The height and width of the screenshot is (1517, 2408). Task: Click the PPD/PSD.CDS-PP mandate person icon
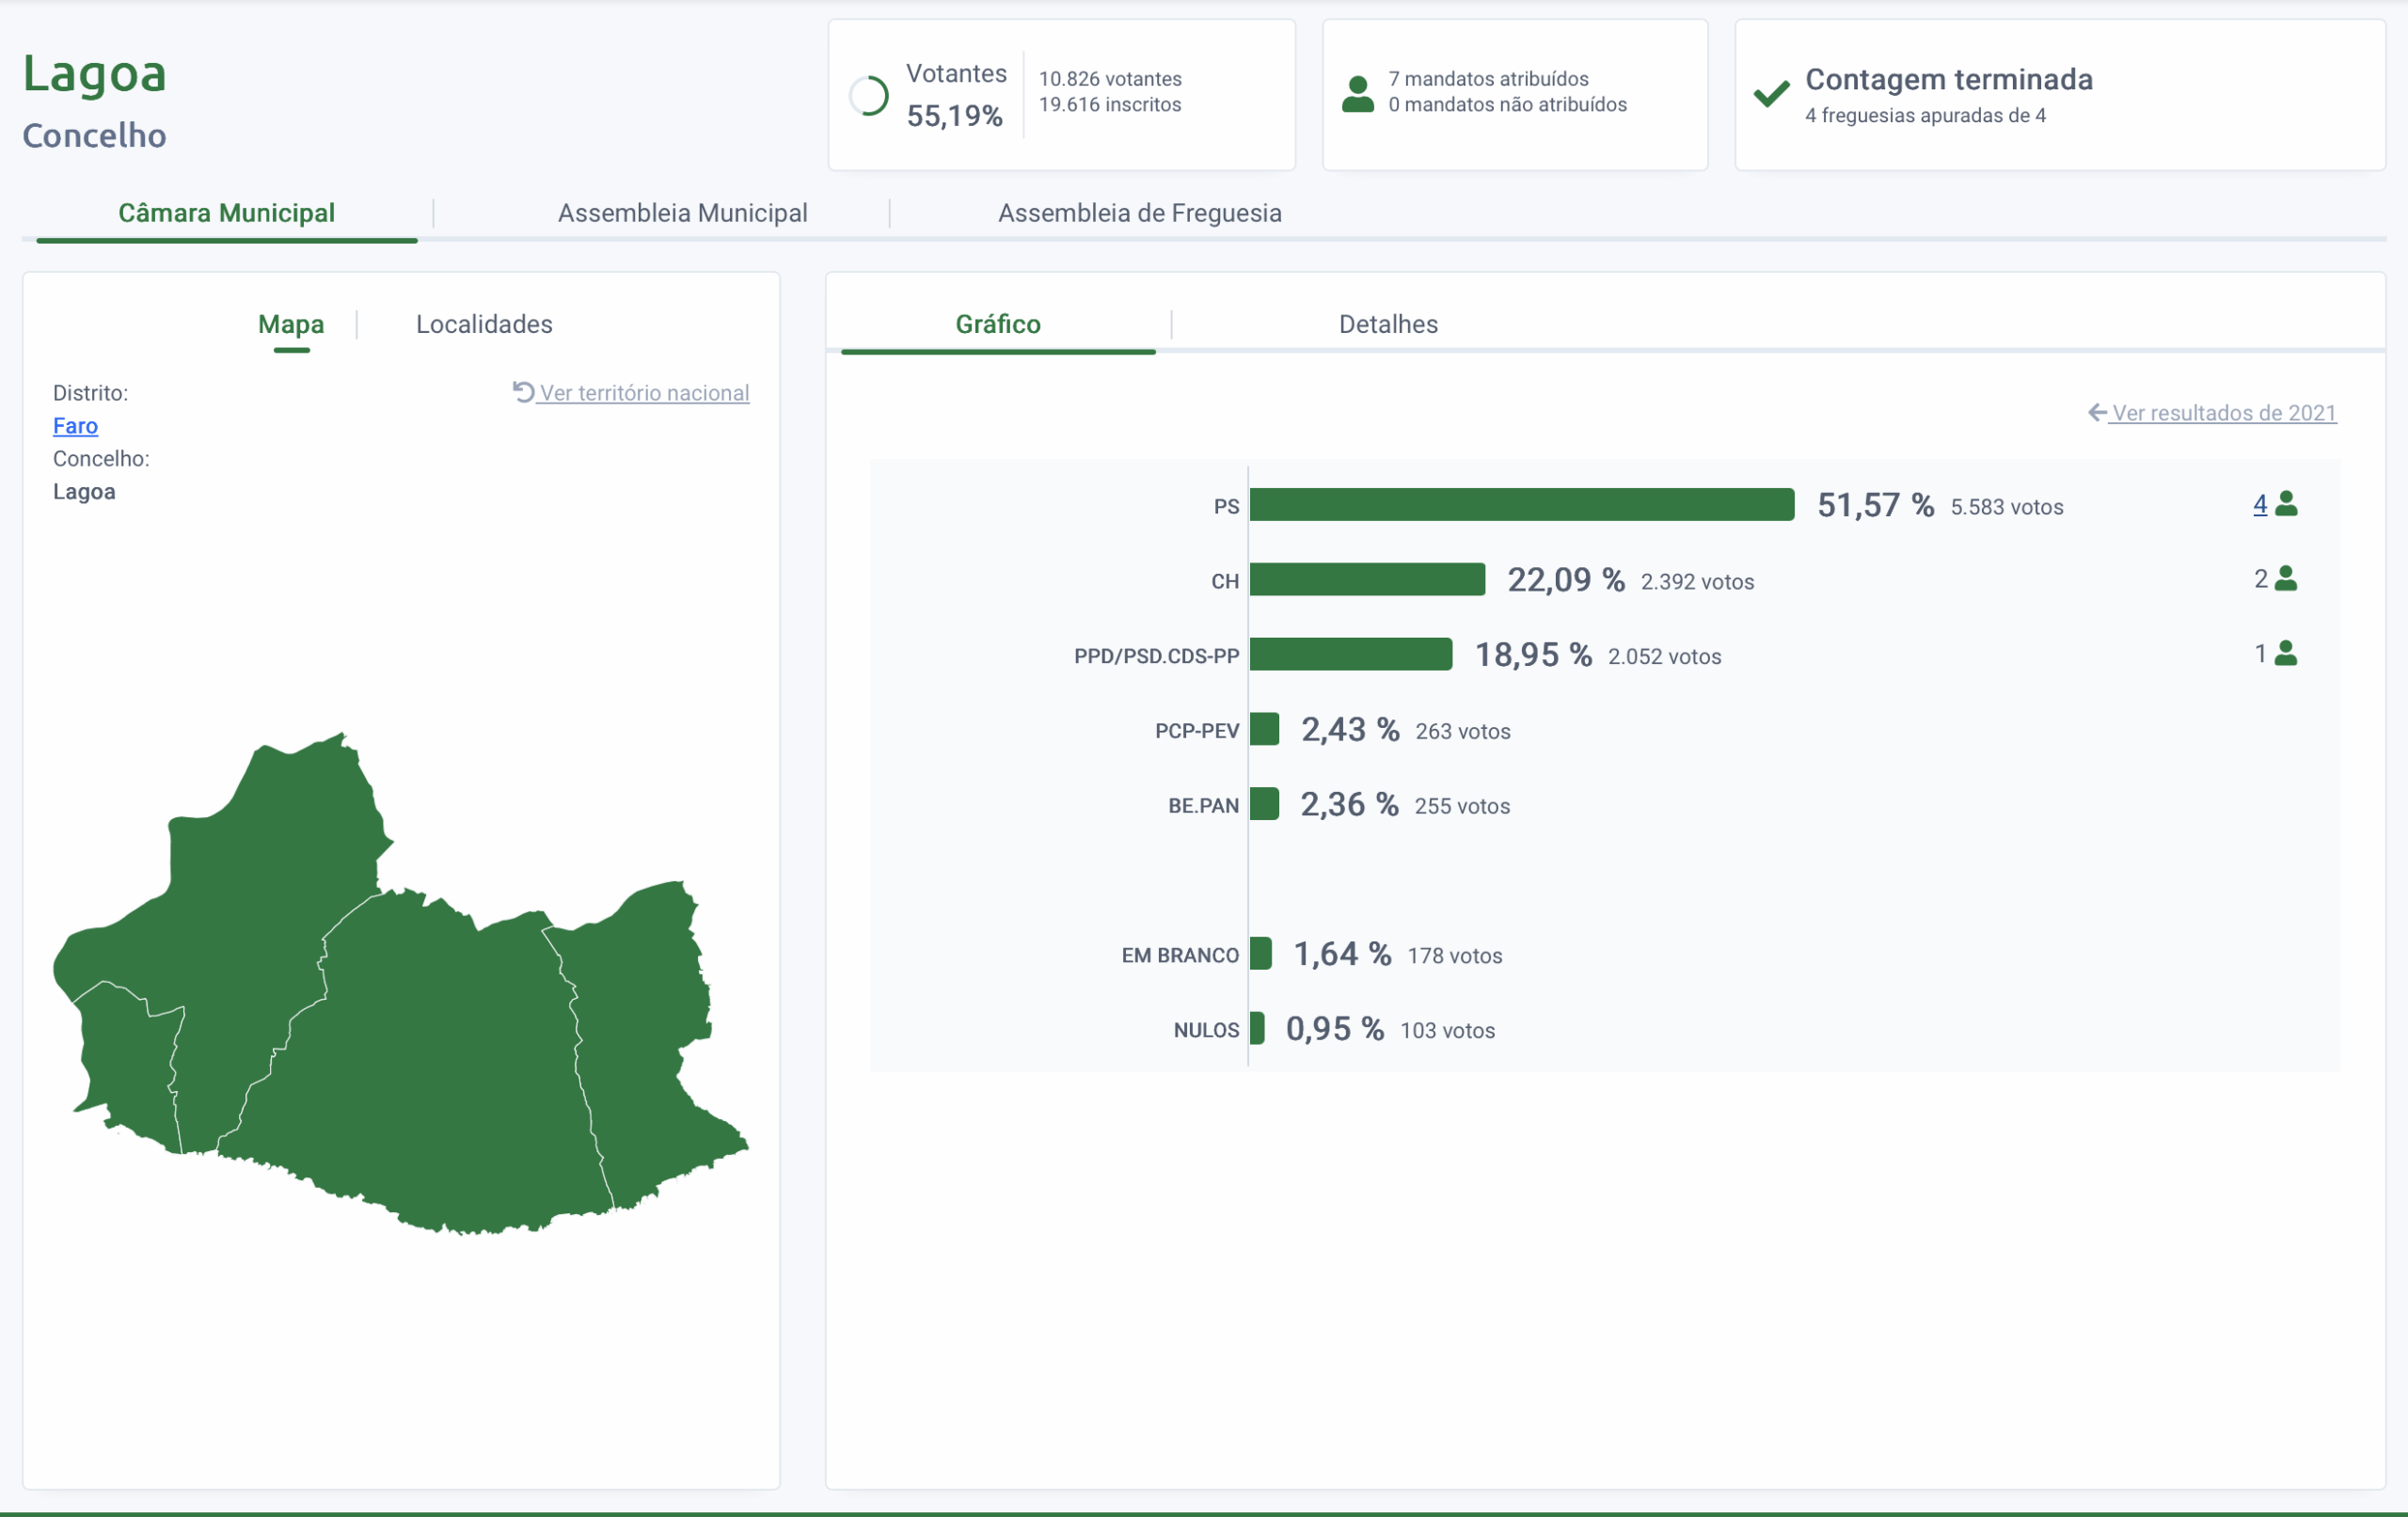pos(2286,654)
